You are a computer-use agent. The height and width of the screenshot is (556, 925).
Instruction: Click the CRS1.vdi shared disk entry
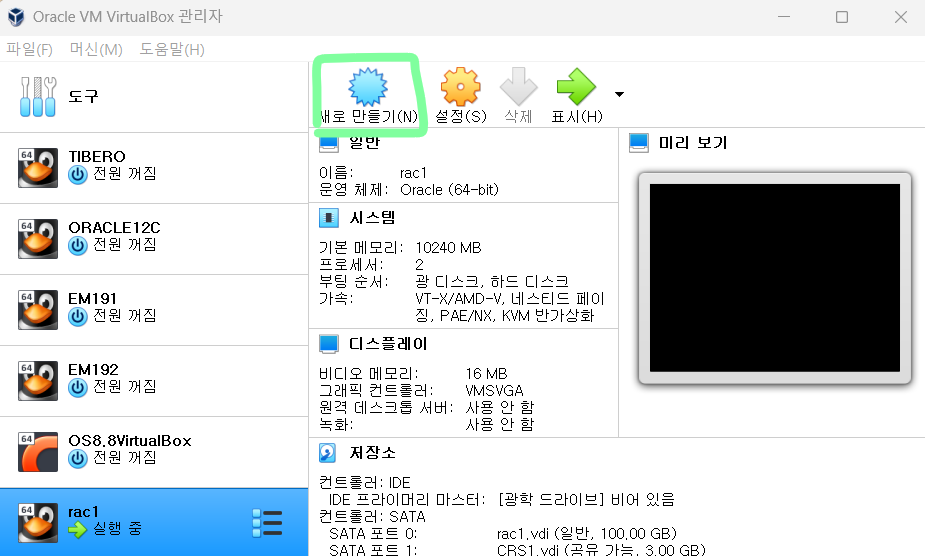[601, 550]
